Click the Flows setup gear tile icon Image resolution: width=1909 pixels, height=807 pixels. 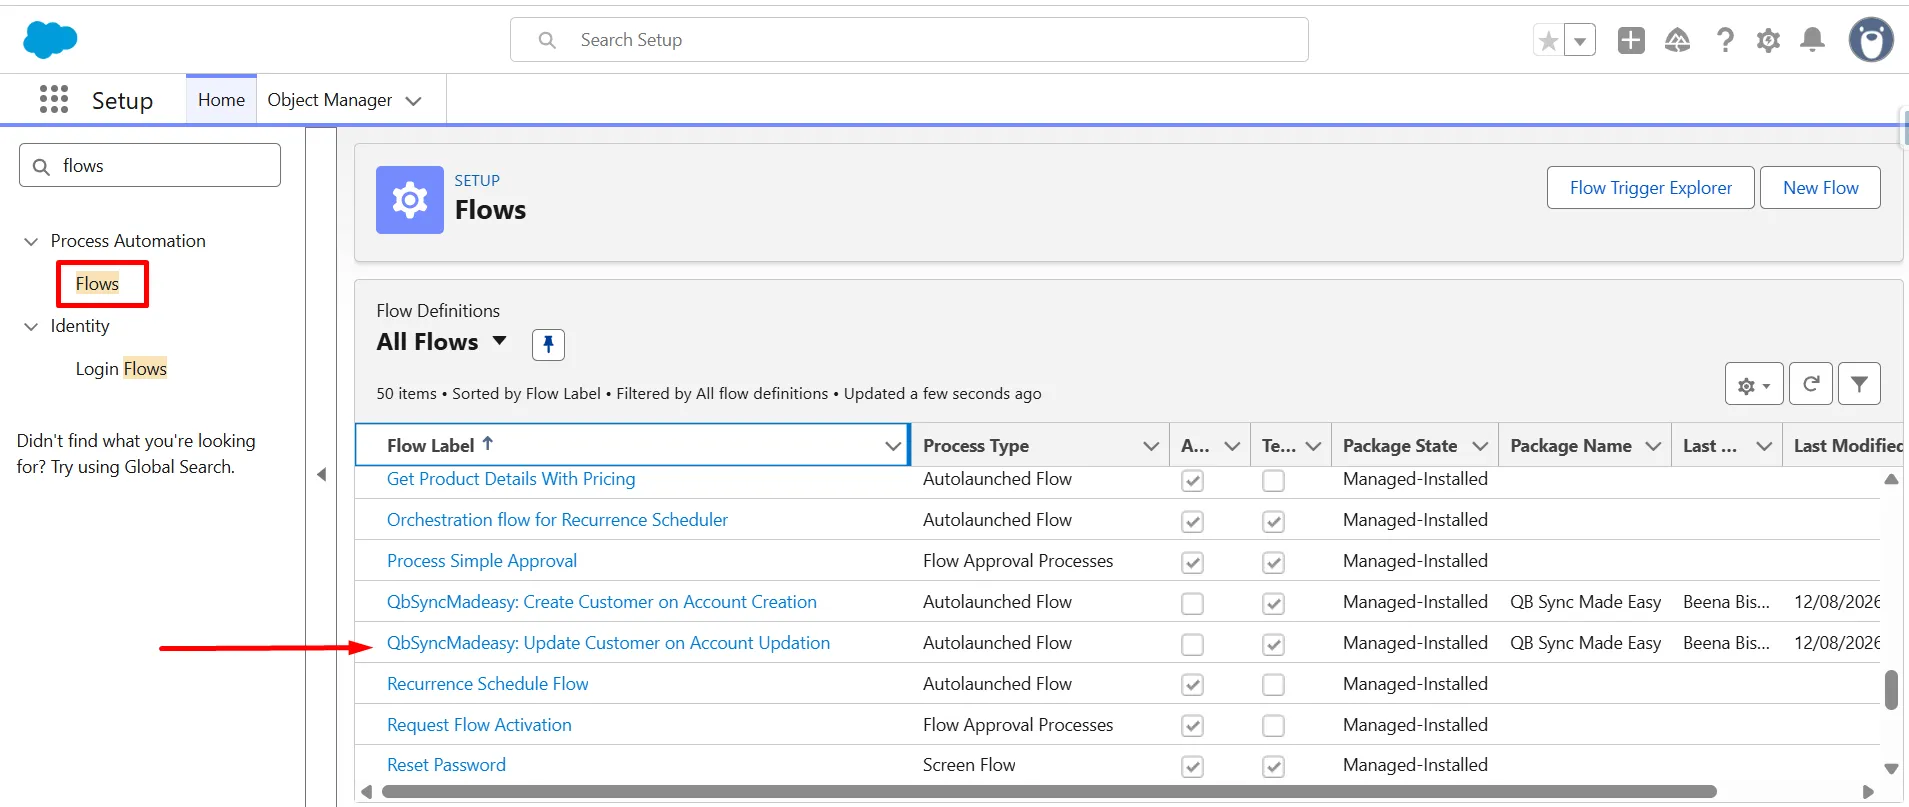pyautogui.click(x=410, y=200)
